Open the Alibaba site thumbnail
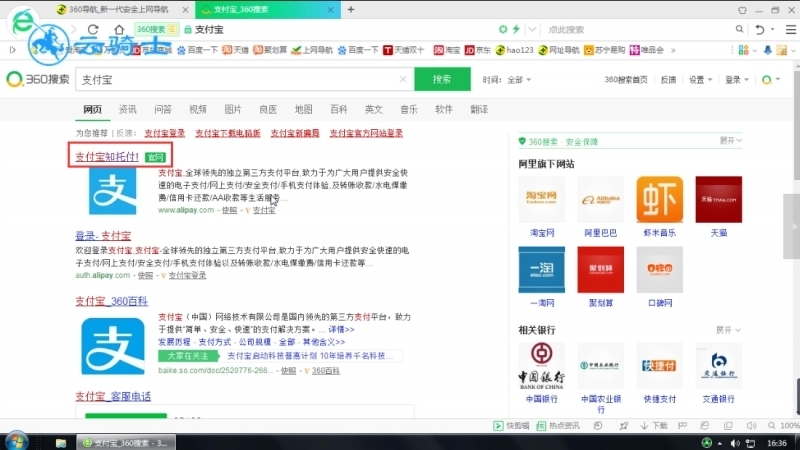The image size is (800, 450). tap(601, 199)
